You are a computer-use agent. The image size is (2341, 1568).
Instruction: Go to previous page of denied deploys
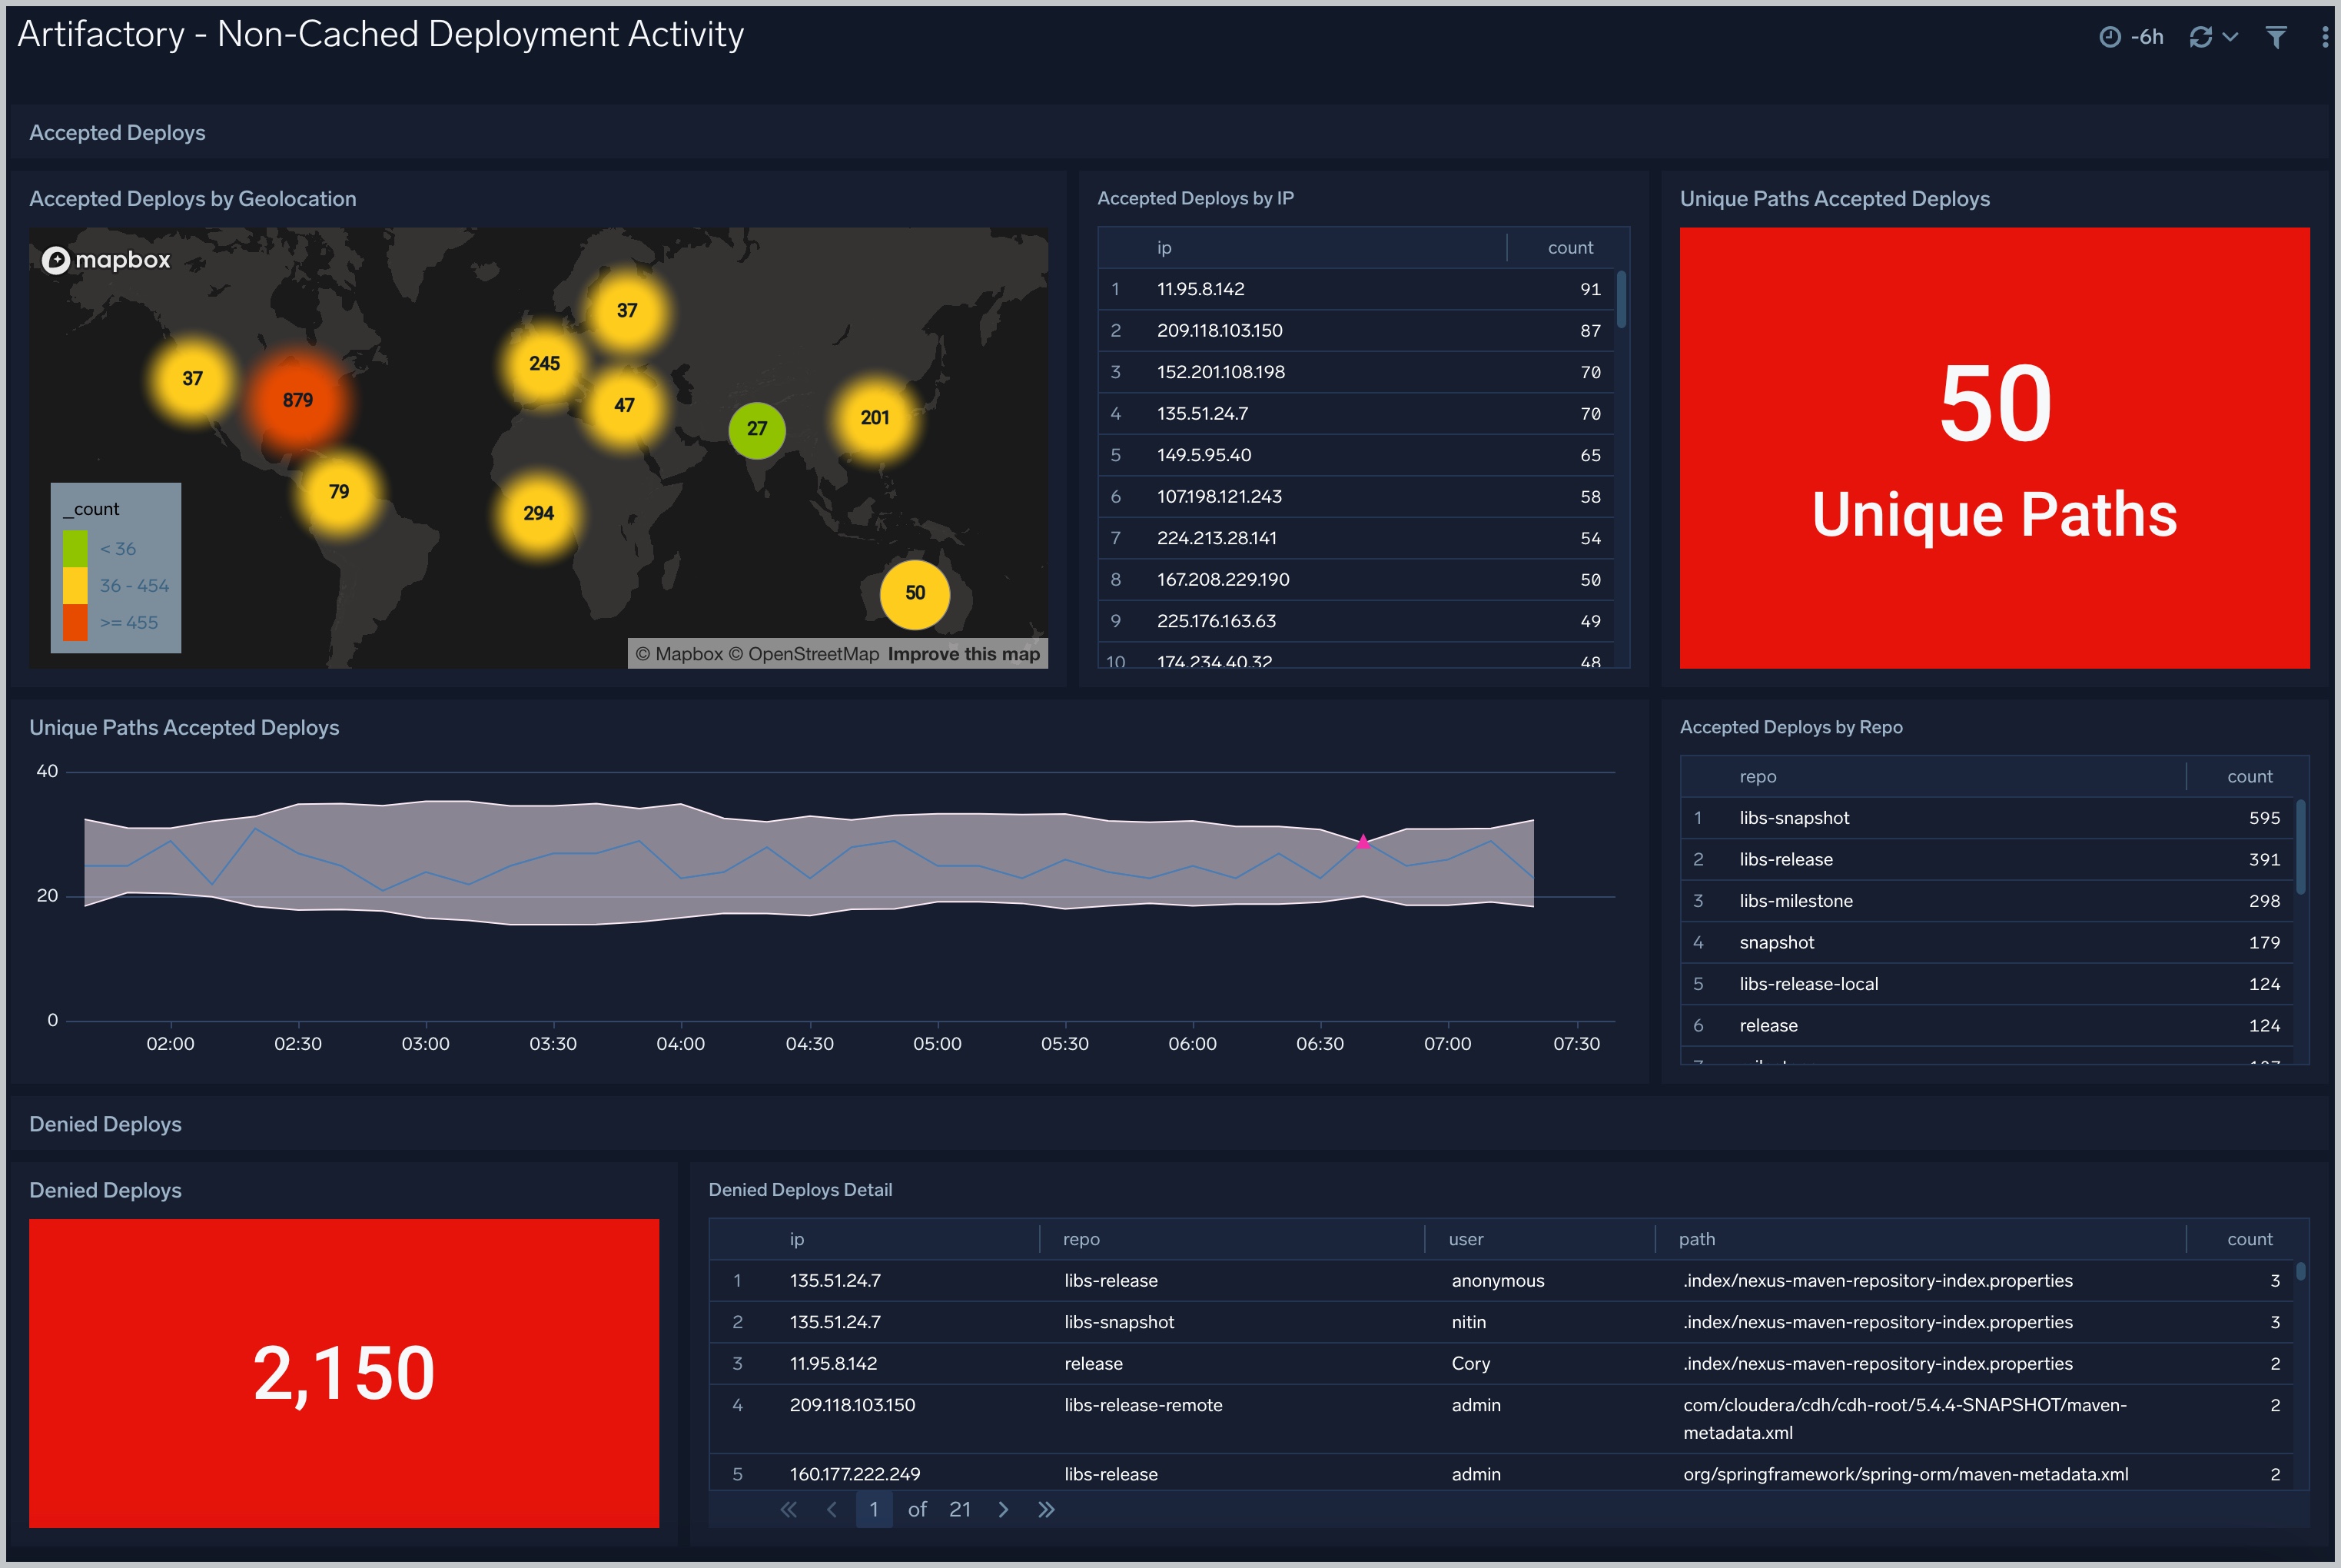(831, 1509)
